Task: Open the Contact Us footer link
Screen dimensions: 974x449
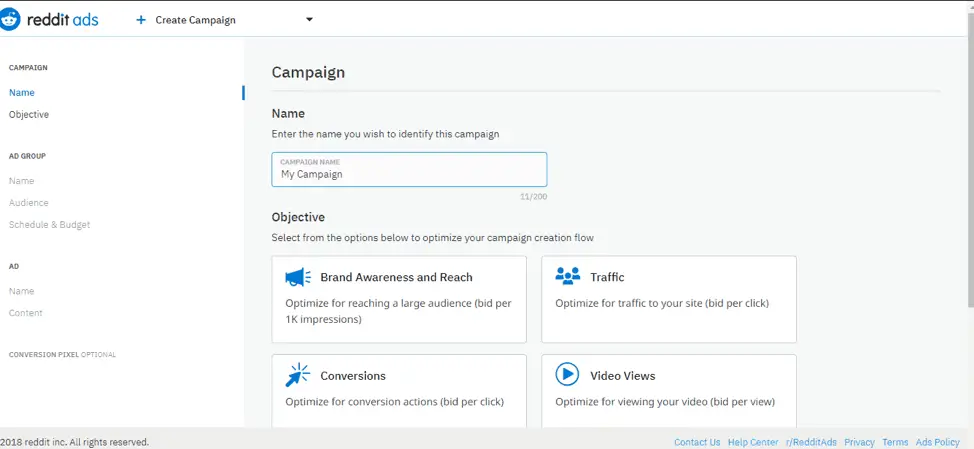Action: tap(697, 442)
